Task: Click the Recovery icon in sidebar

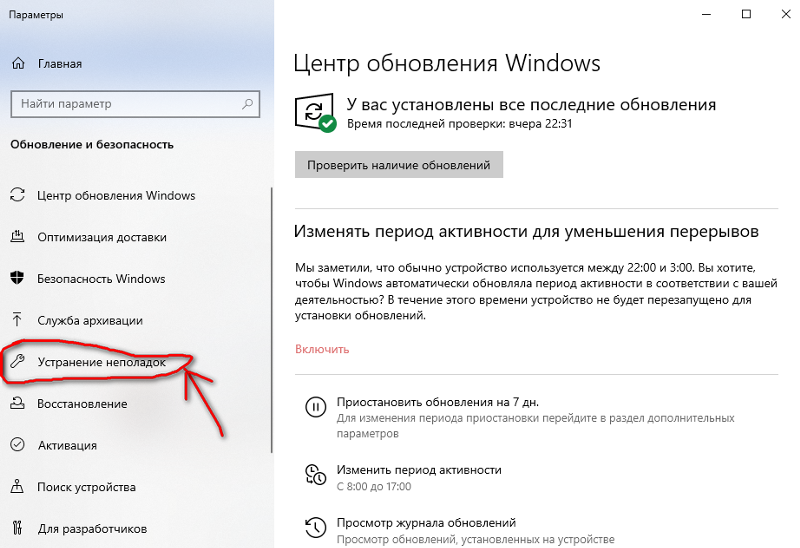Action: [x=17, y=403]
